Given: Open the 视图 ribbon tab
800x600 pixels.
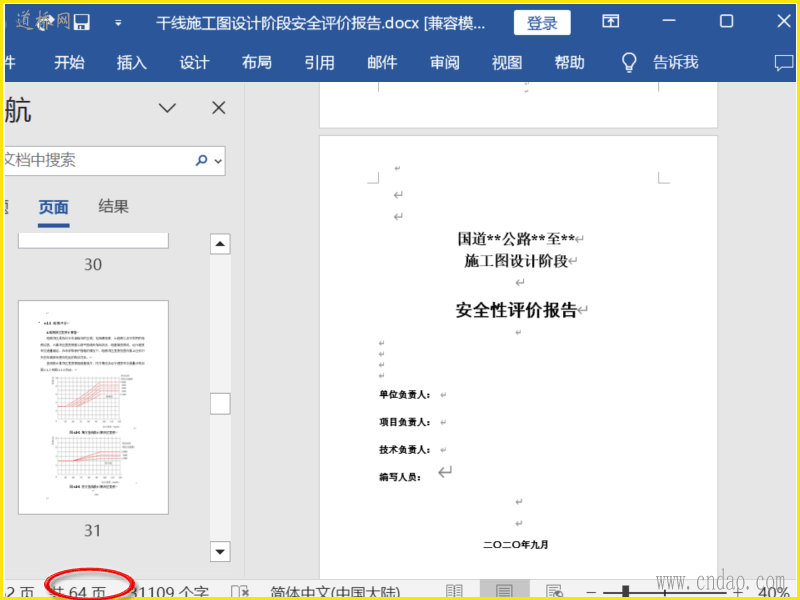Looking at the screenshot, I should (x=507, y=63).
